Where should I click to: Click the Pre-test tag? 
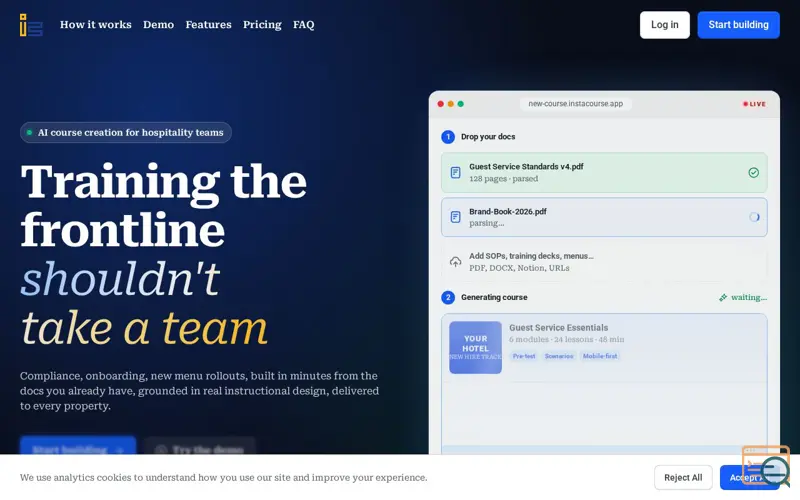[524, 356]
